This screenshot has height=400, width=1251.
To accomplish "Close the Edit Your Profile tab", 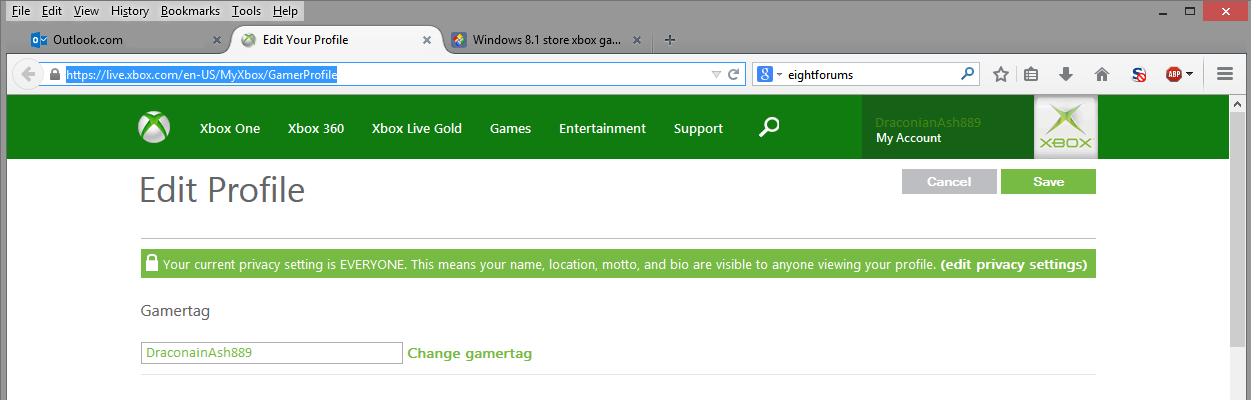I will pyautogui.click(x=427, y=40).
